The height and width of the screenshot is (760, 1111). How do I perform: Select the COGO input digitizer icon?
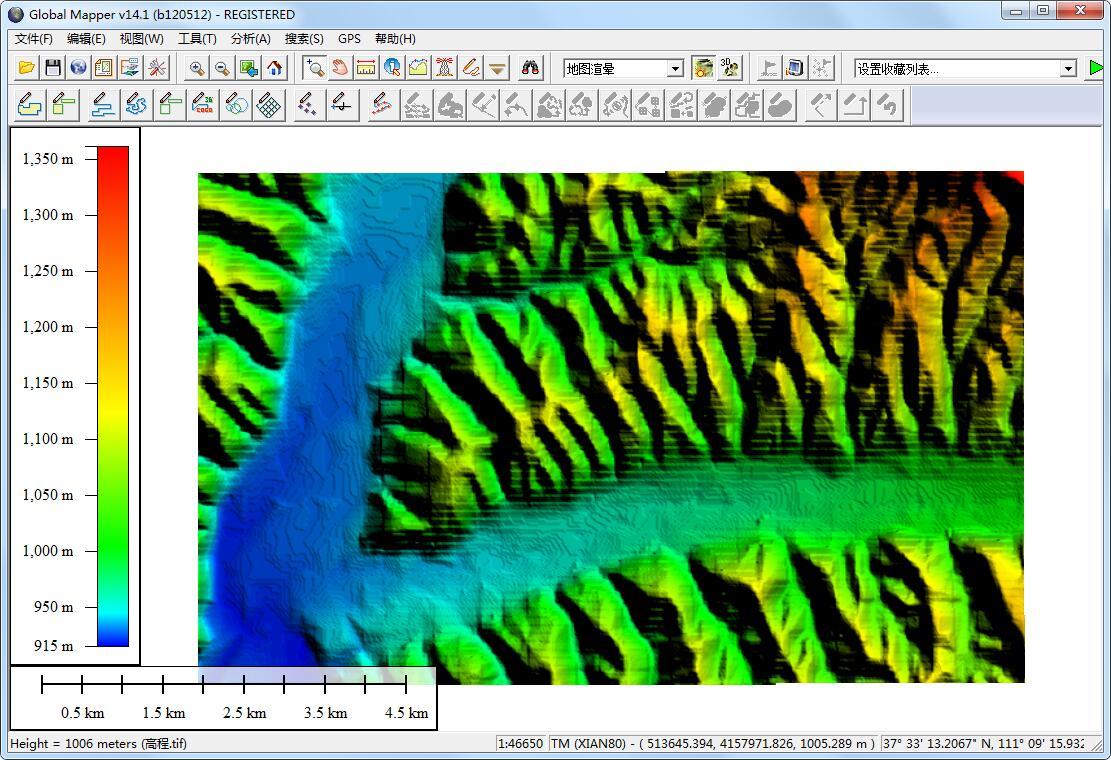click(x=203, y=106)
